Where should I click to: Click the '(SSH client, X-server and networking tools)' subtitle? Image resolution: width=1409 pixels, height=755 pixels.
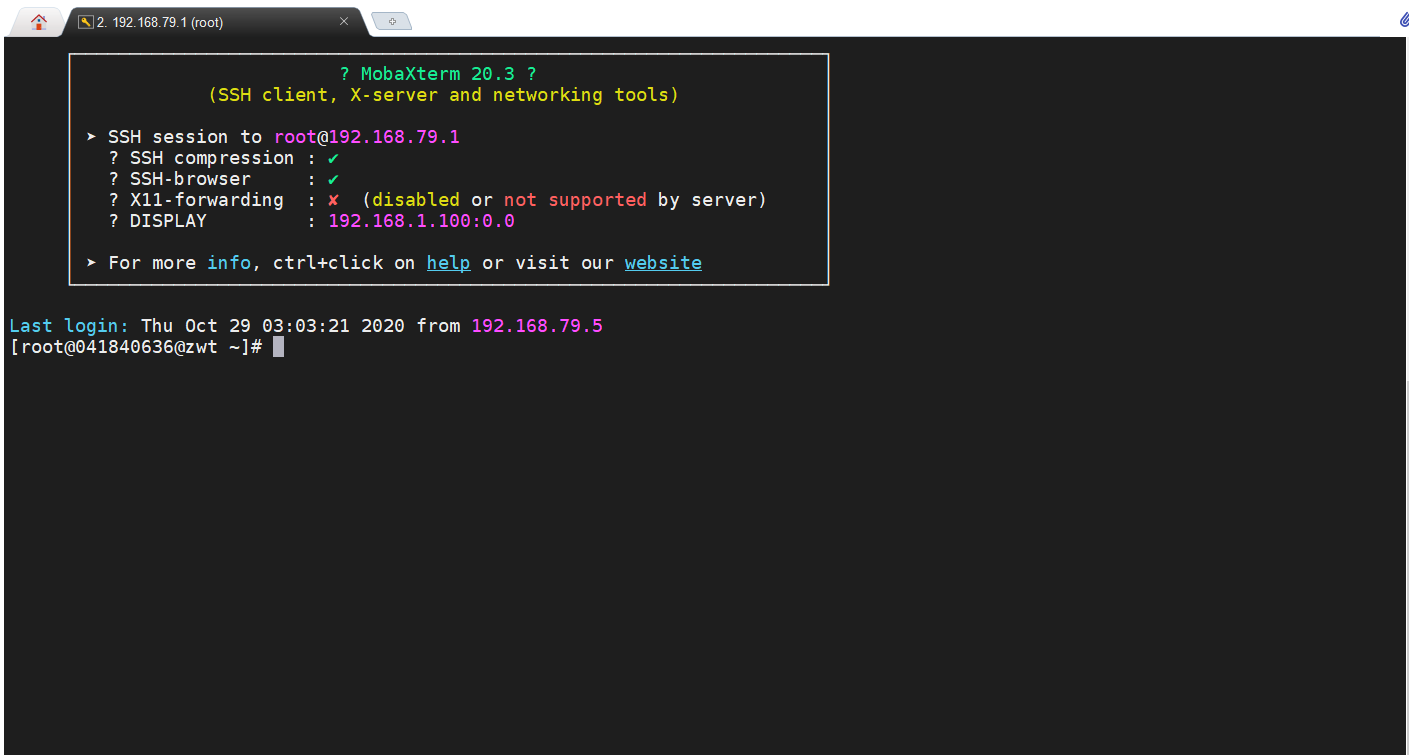pyautogui.click(x=444, y=95)
